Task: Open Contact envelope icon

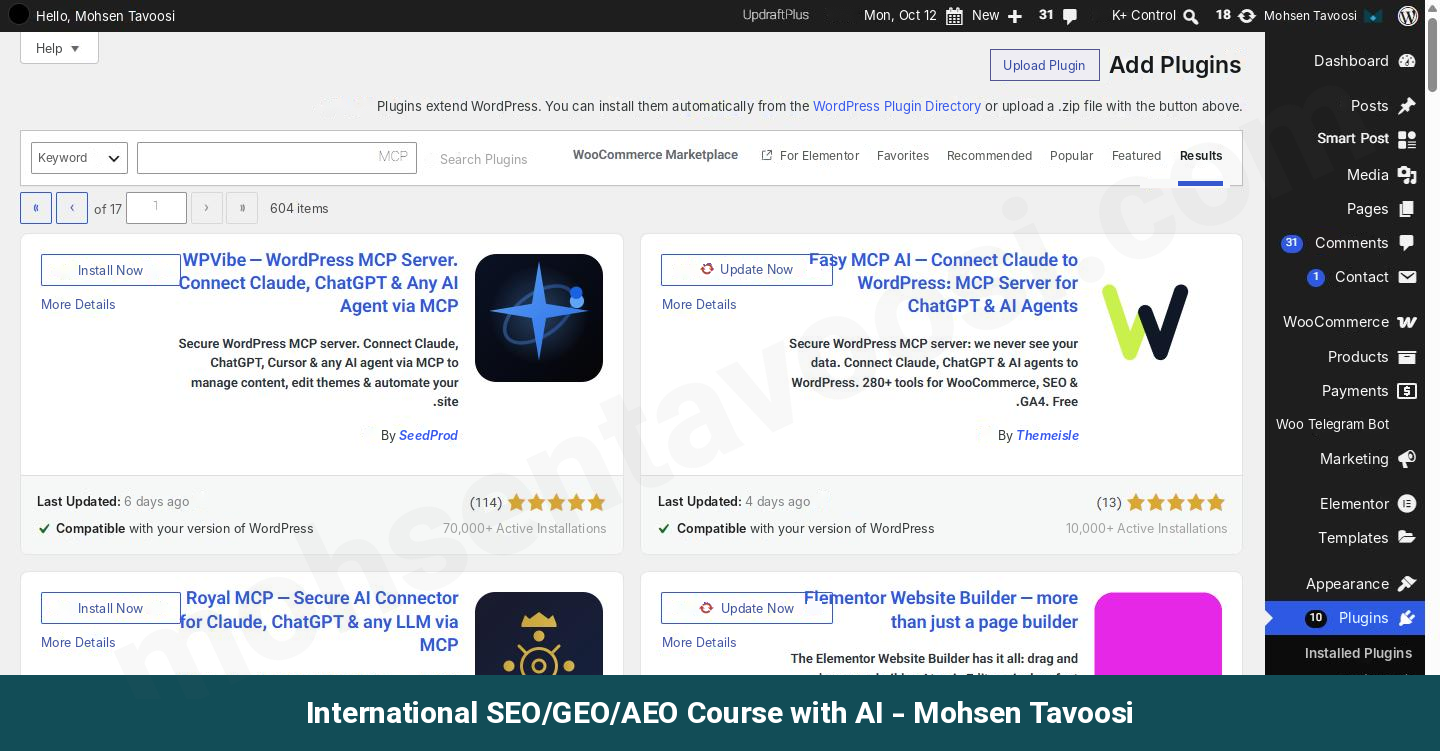Action: (1407, 277)
